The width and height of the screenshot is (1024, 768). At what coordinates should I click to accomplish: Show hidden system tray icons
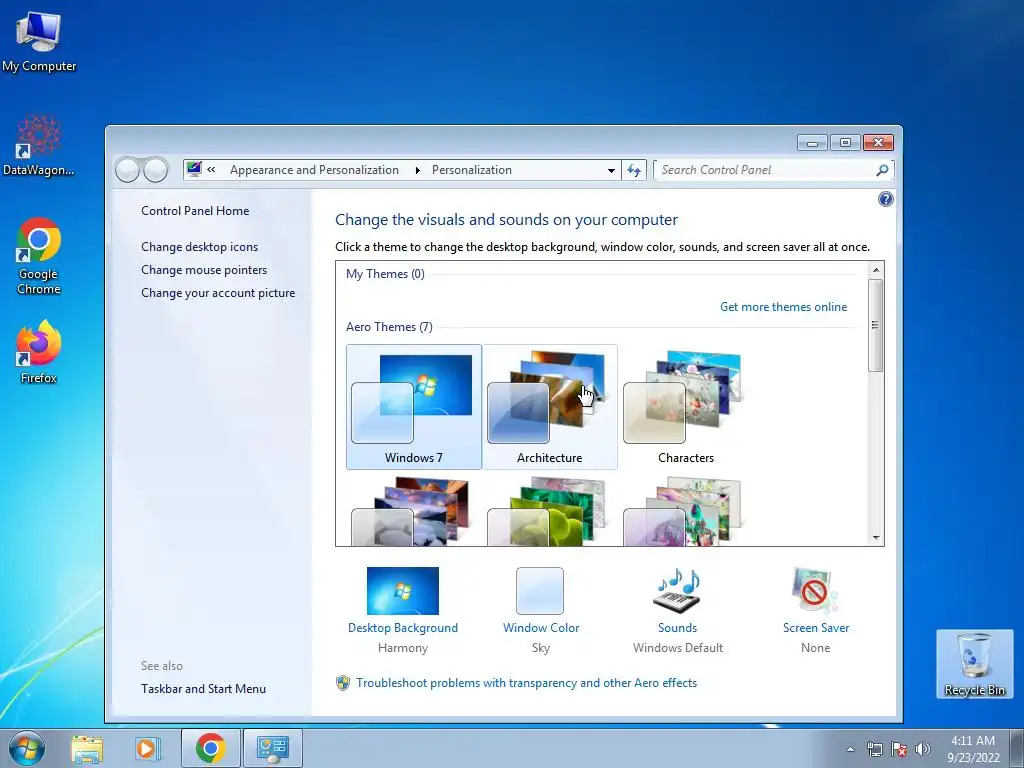pyautogui.click(x=850, y=750)
